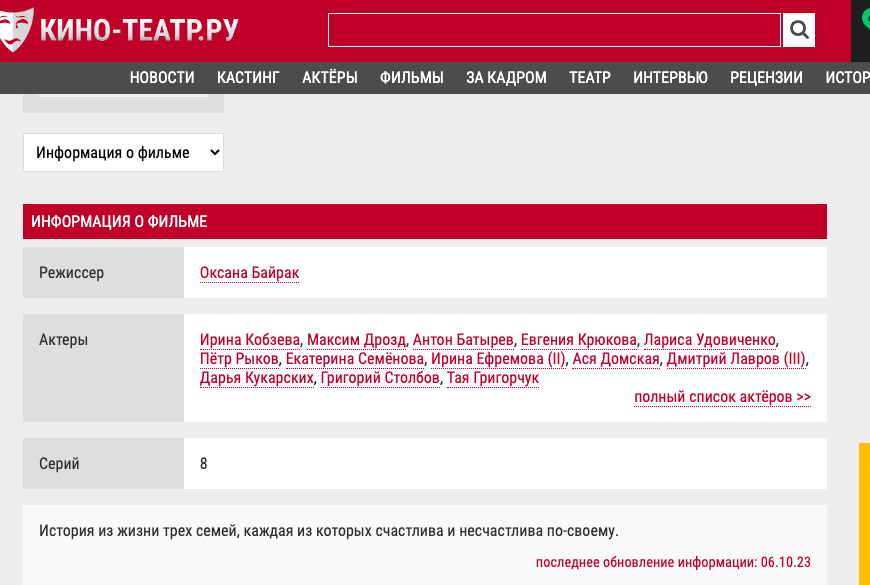Open the «За кадром» section
Viewport: 870px width, 585px height.
point(506,78)
